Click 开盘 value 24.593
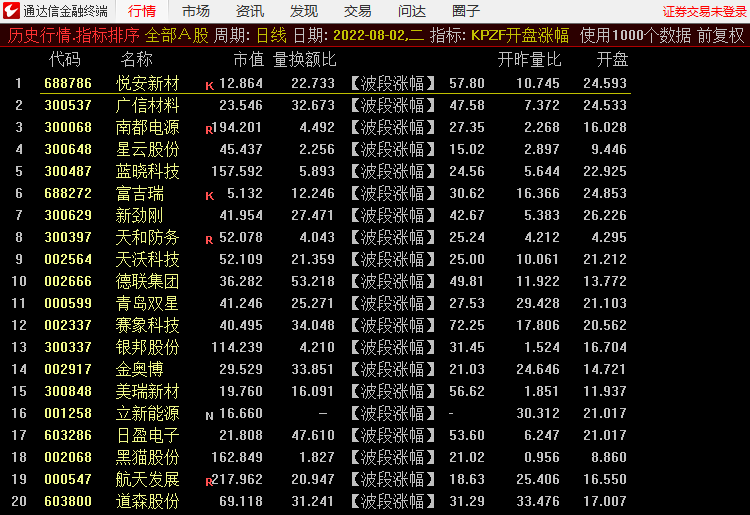Image resolution: width=750 pixels, height=515 pixels. [605, 83]
